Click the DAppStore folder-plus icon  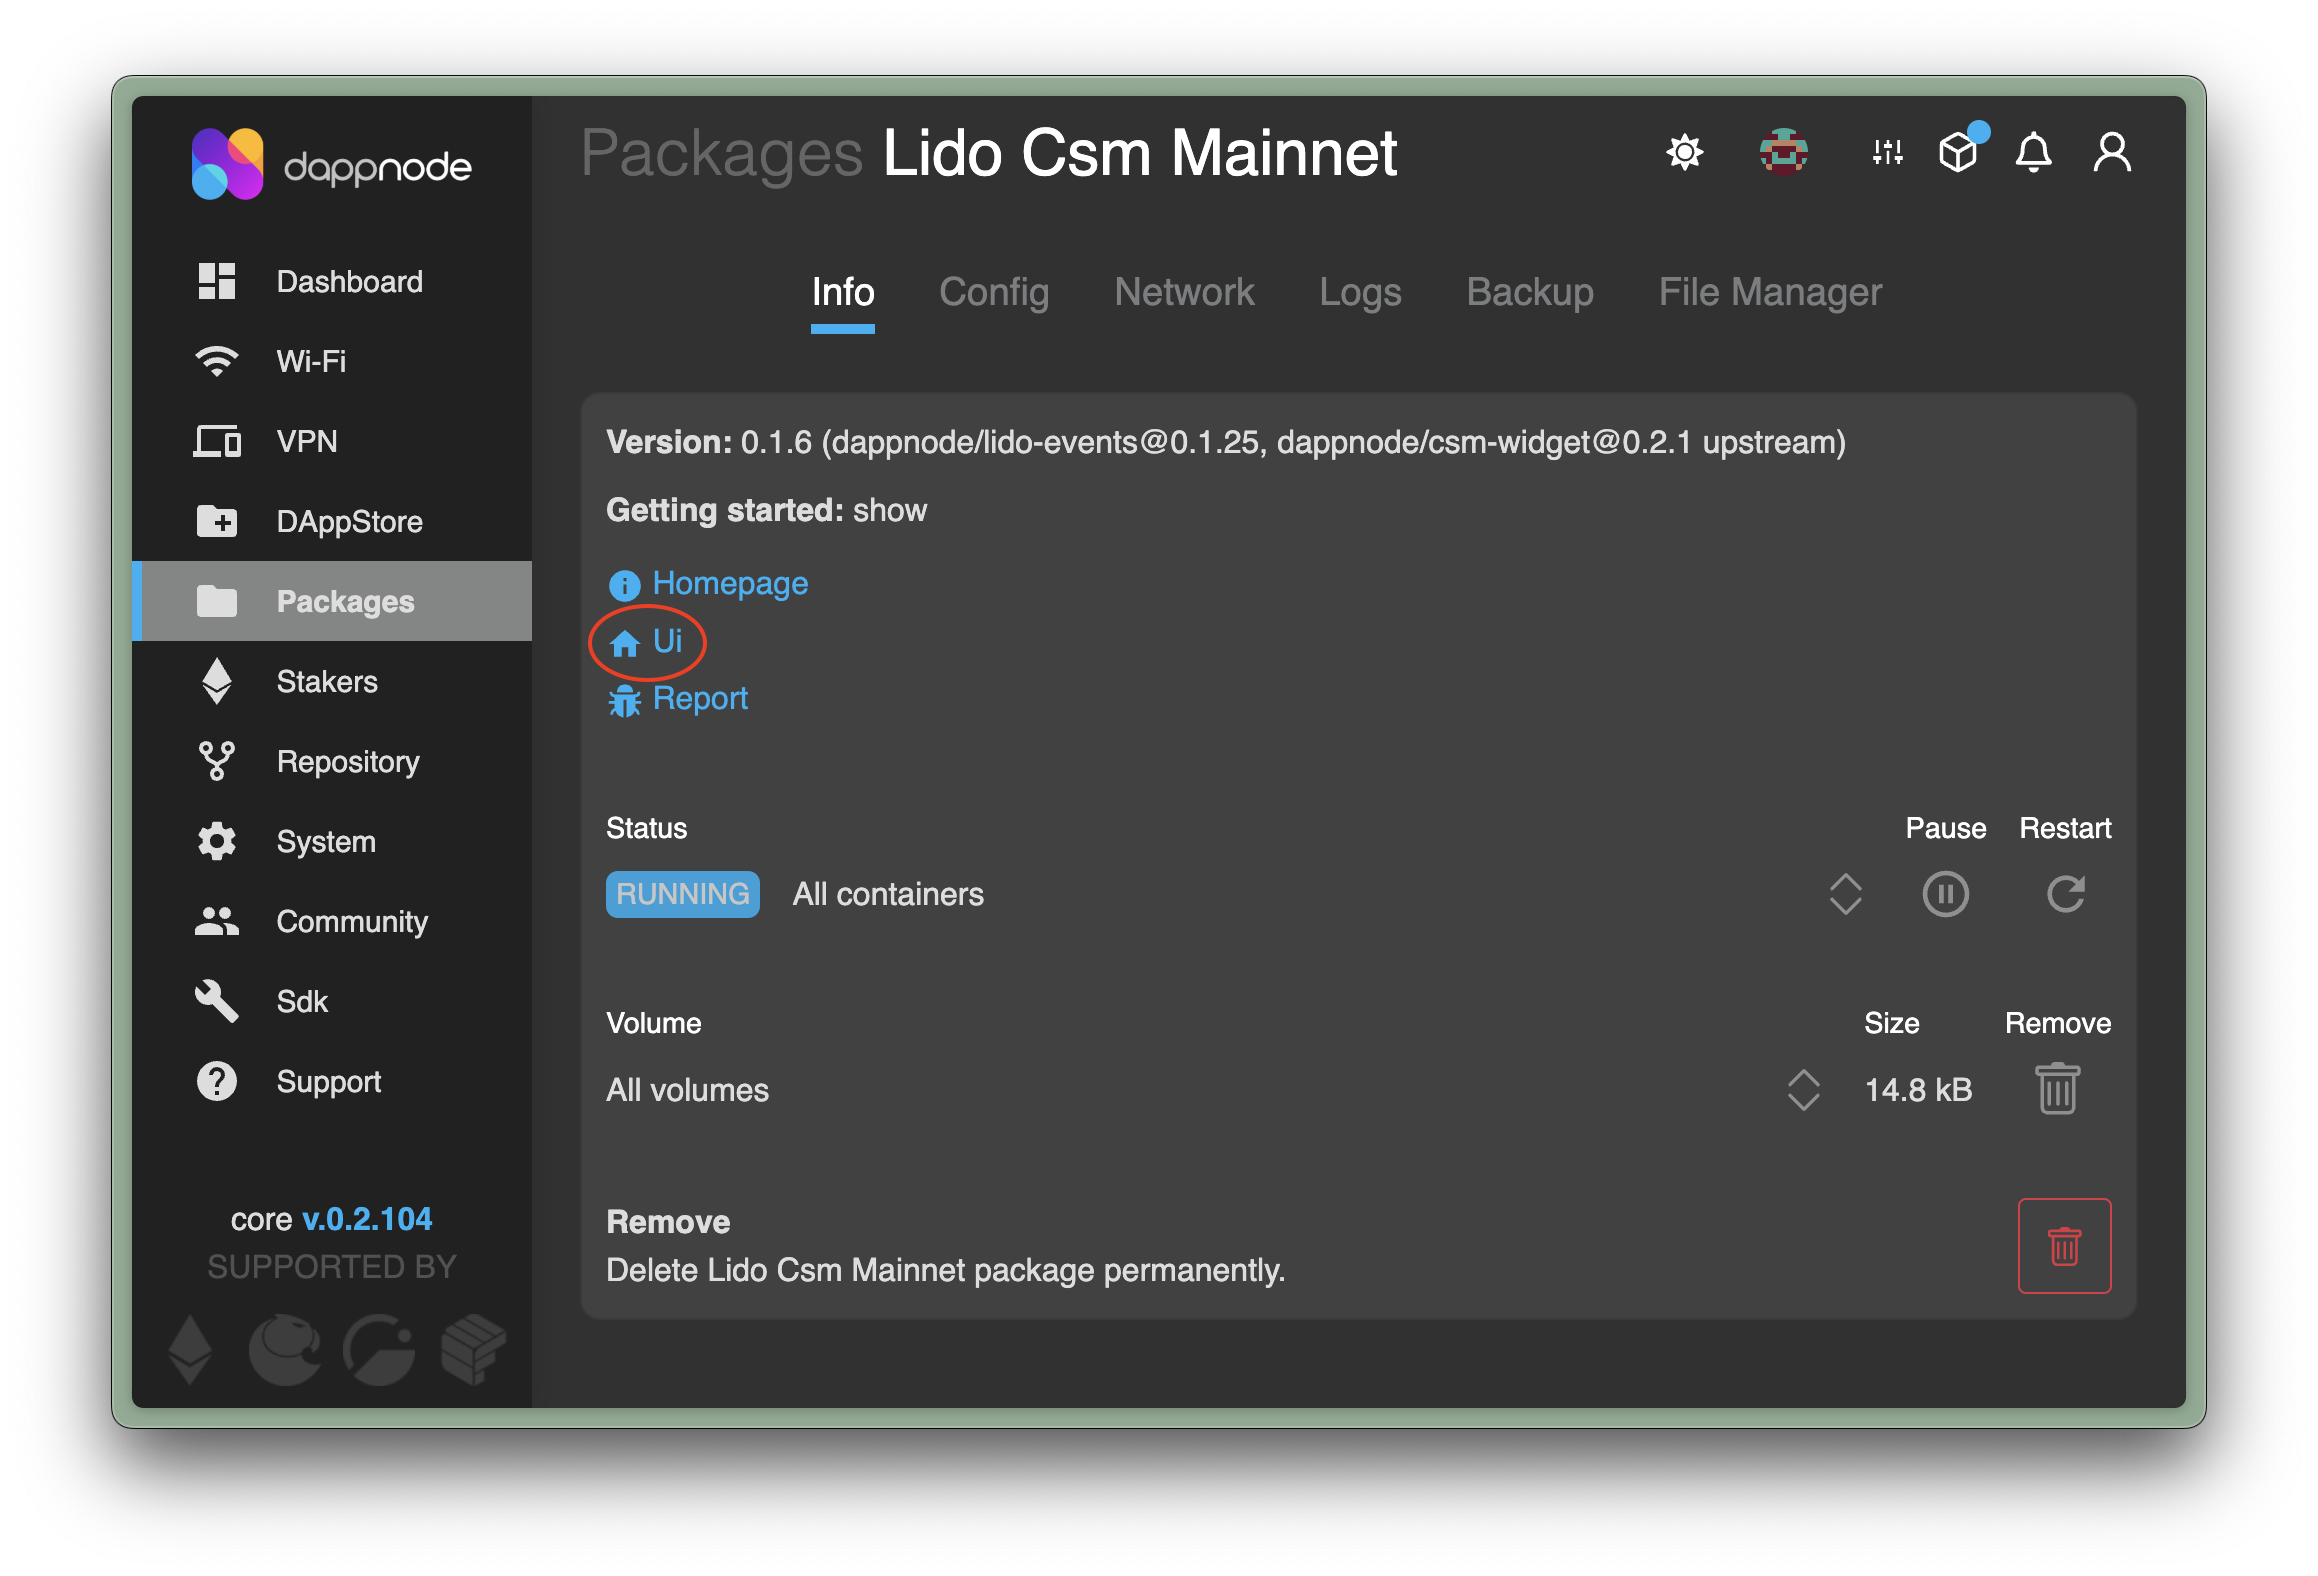[216, 521]
